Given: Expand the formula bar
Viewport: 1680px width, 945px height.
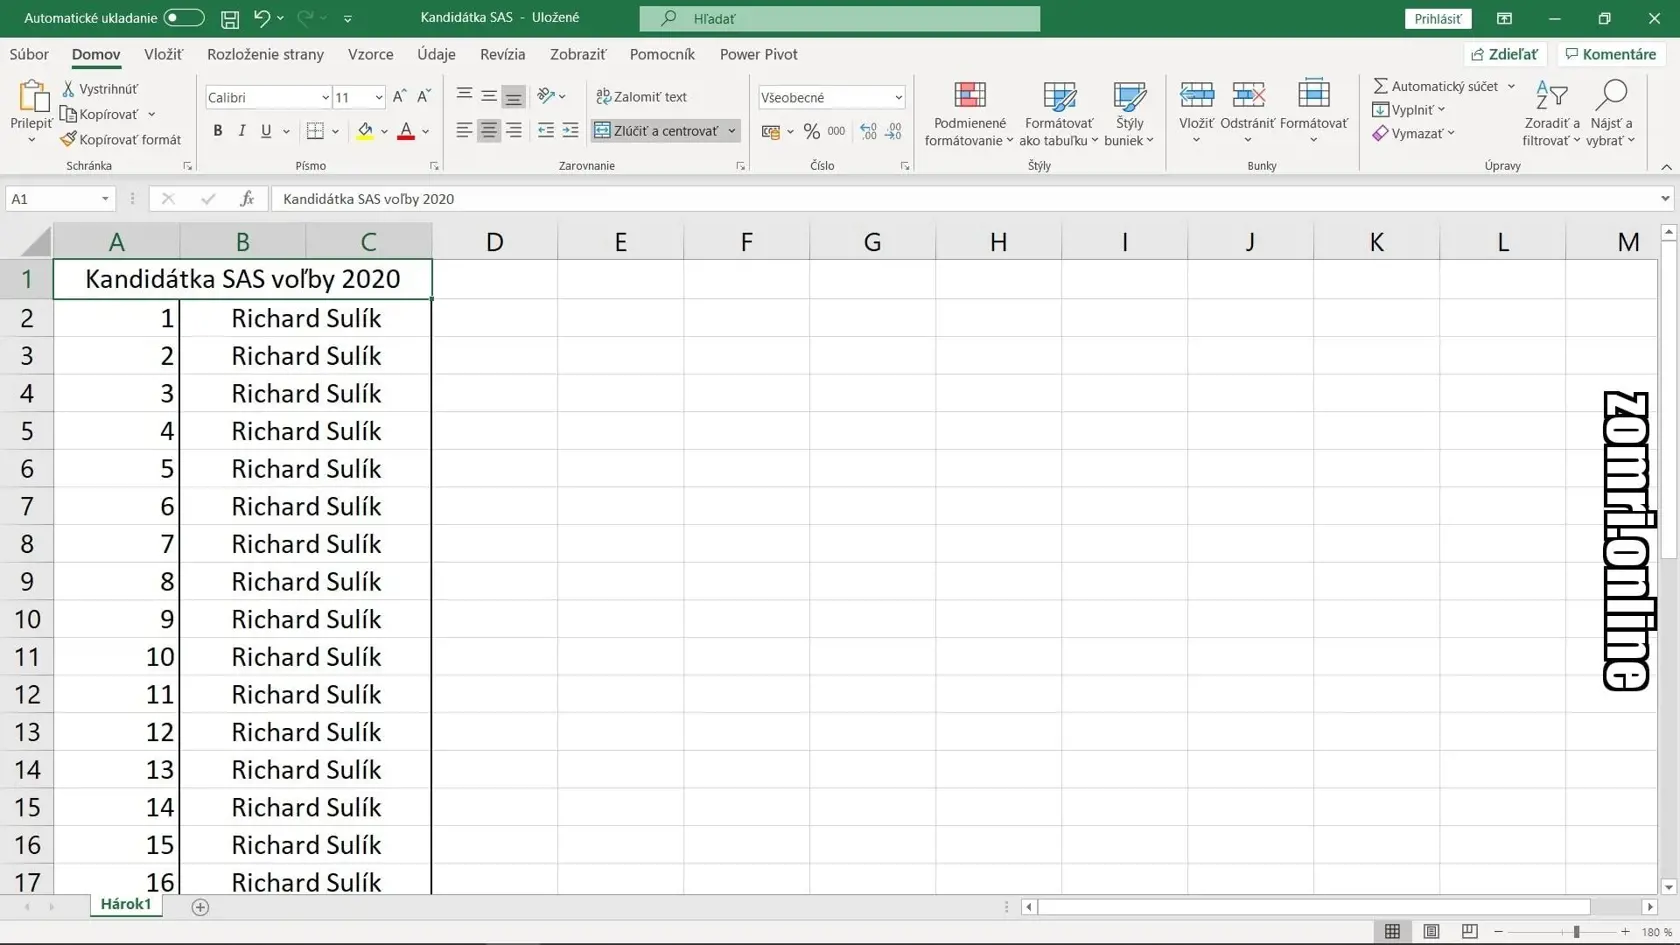Looking at the screenshot, I should [x=1665, y=199].
